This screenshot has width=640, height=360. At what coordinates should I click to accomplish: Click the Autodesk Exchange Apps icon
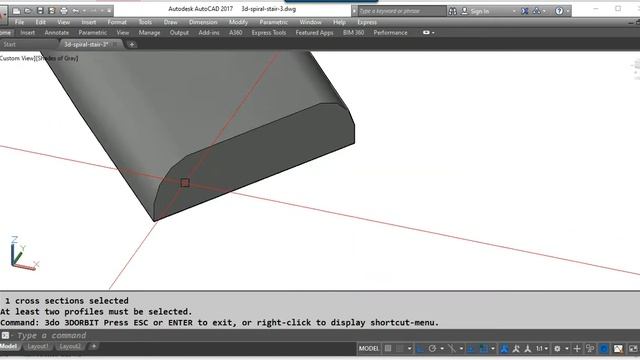pyautogui.click(x=525, y=11)
